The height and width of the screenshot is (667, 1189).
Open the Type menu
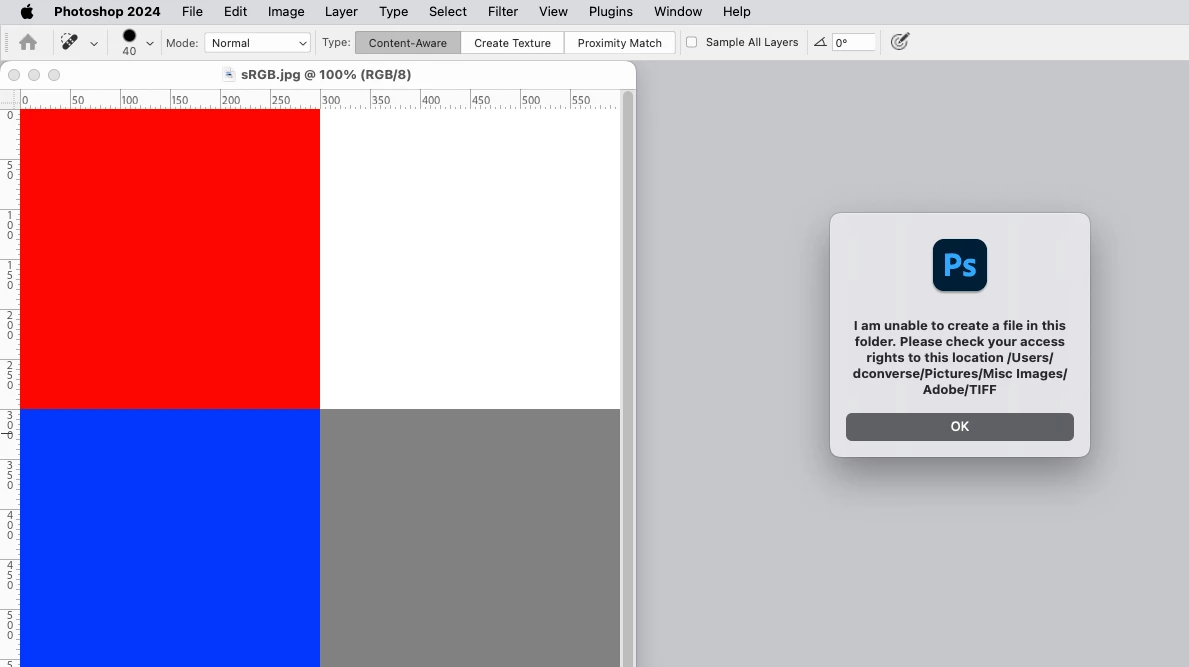point(394,11)
